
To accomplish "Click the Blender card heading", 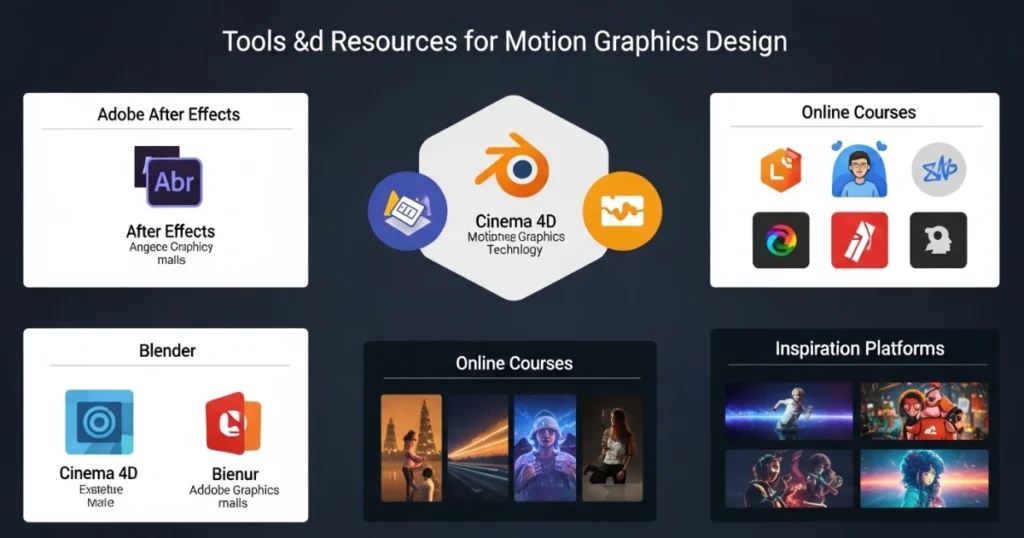I will tap(167, 351).
